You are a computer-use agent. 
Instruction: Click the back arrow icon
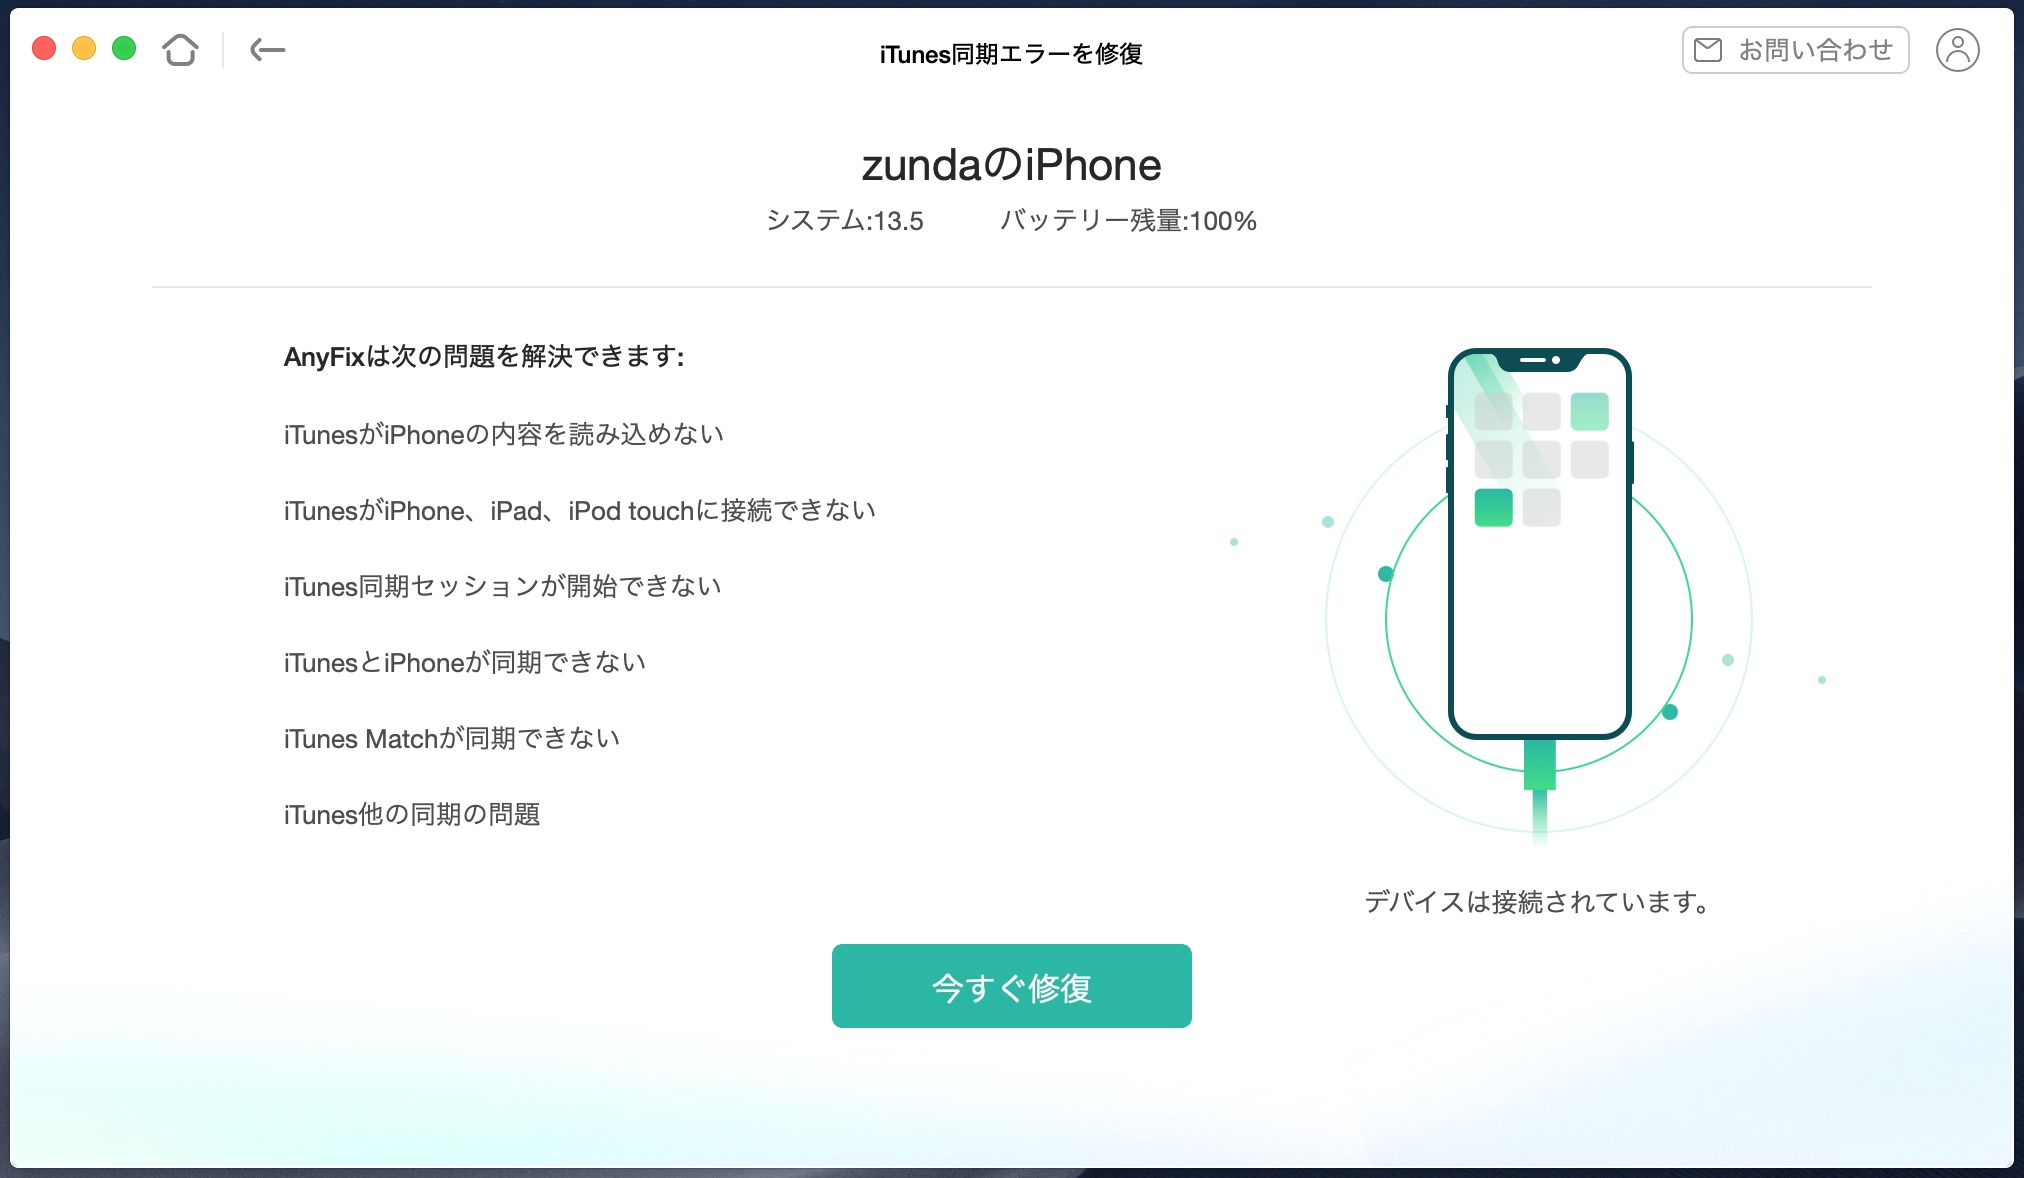point(267,49)
